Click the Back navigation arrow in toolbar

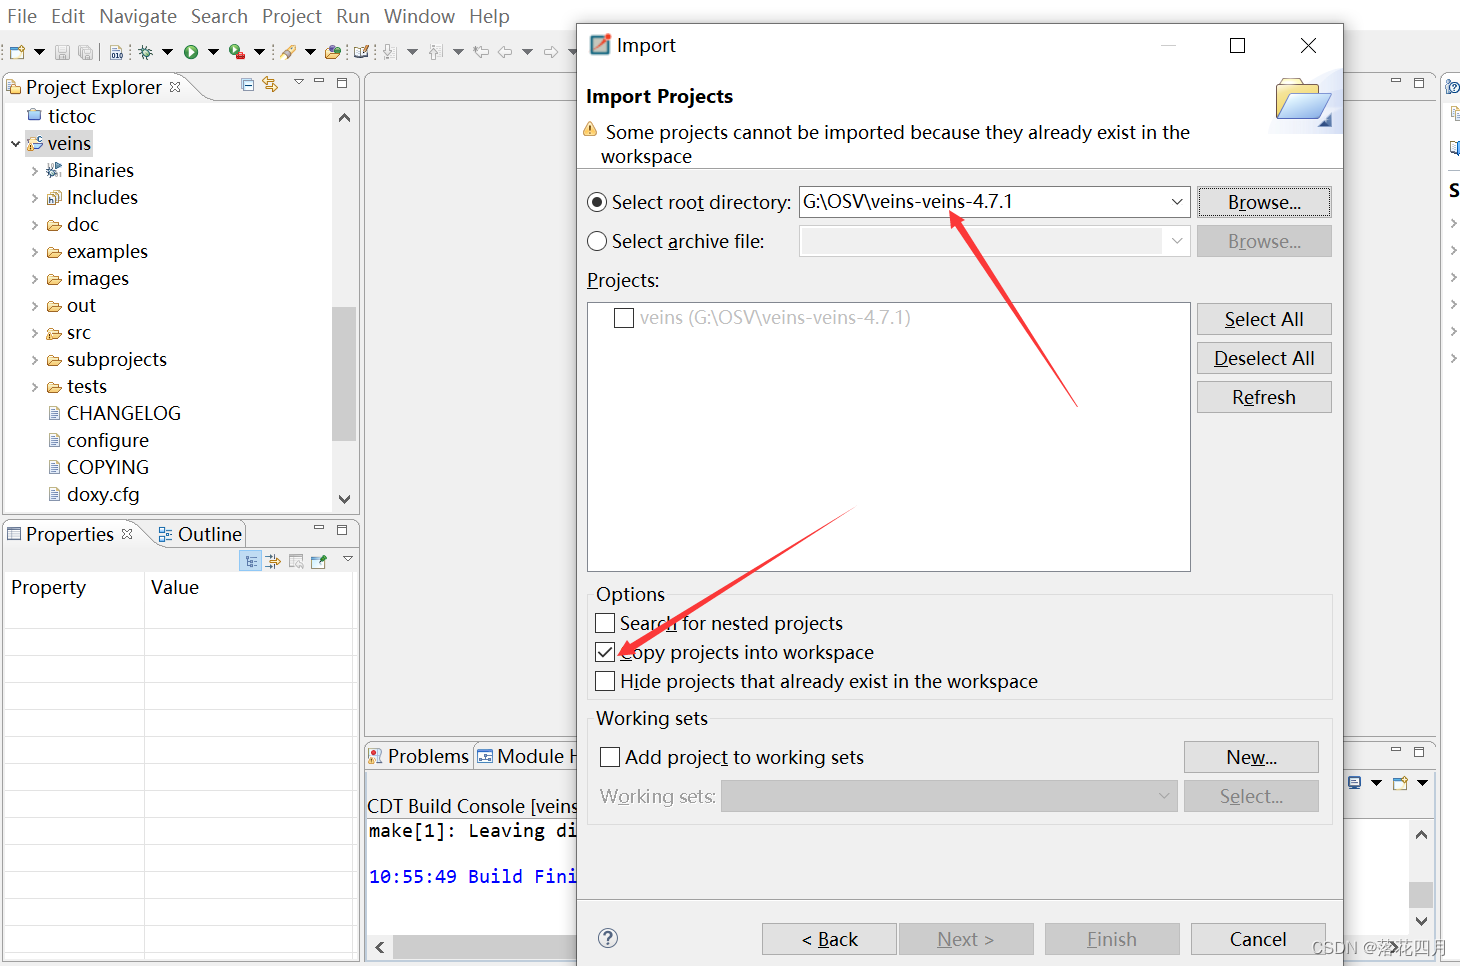[x=505, y=52]
